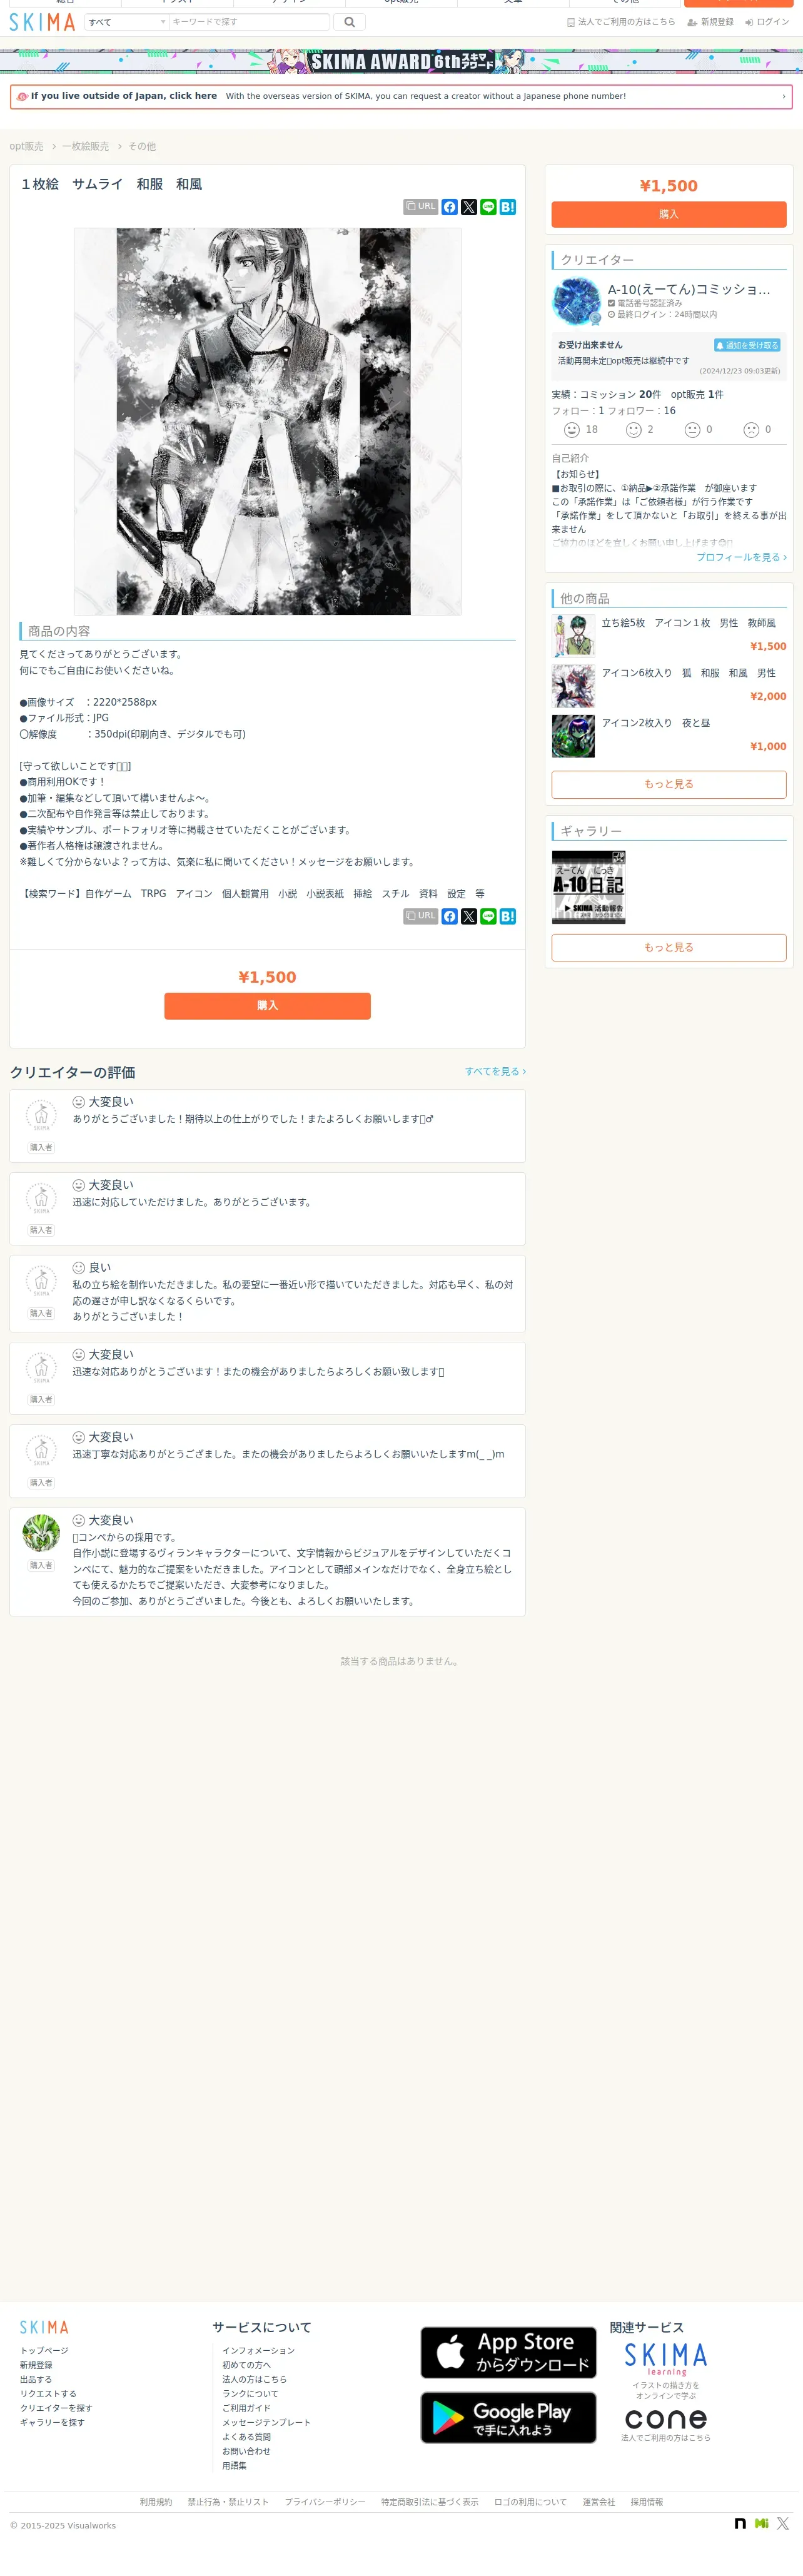Click ログイン in the header
This screenshot has height=2576, width=803.
pos(767,22)
